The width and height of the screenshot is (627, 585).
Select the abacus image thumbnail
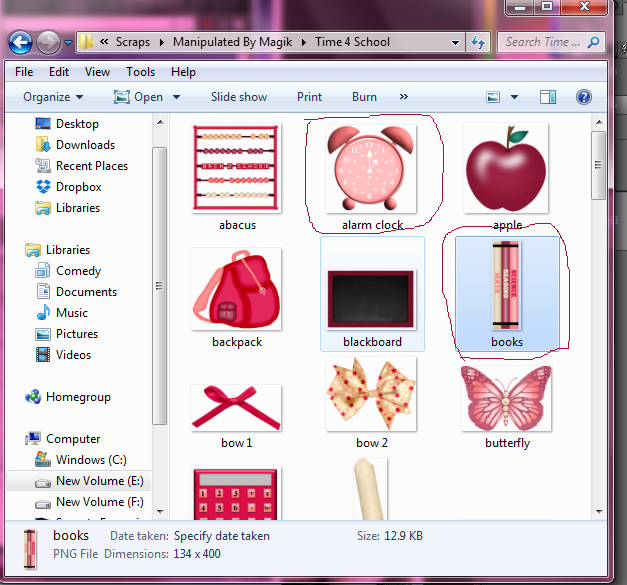coord(236,168)
